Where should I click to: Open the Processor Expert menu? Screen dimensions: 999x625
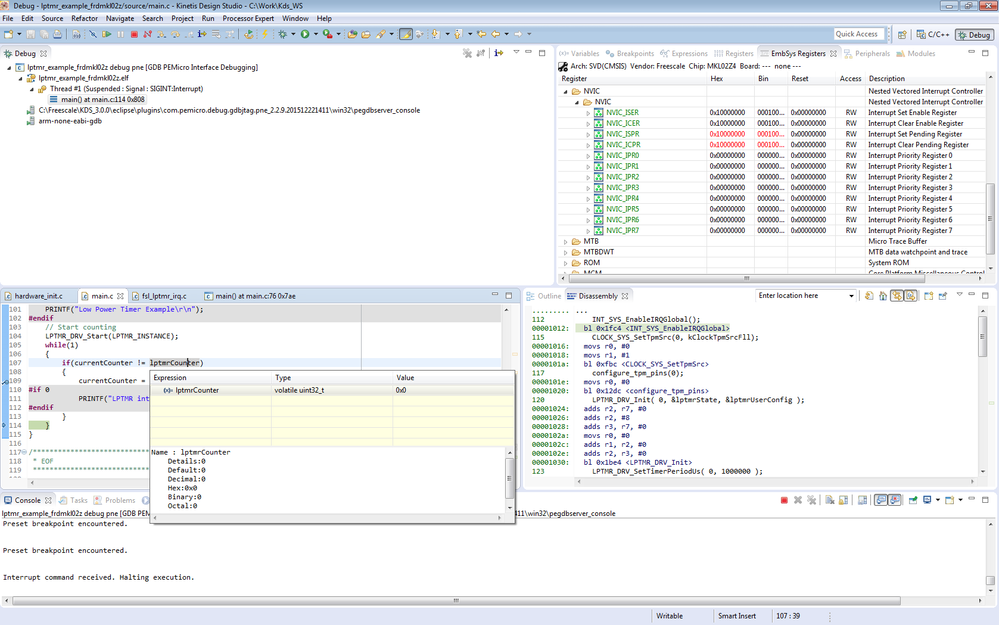point(247,18)
